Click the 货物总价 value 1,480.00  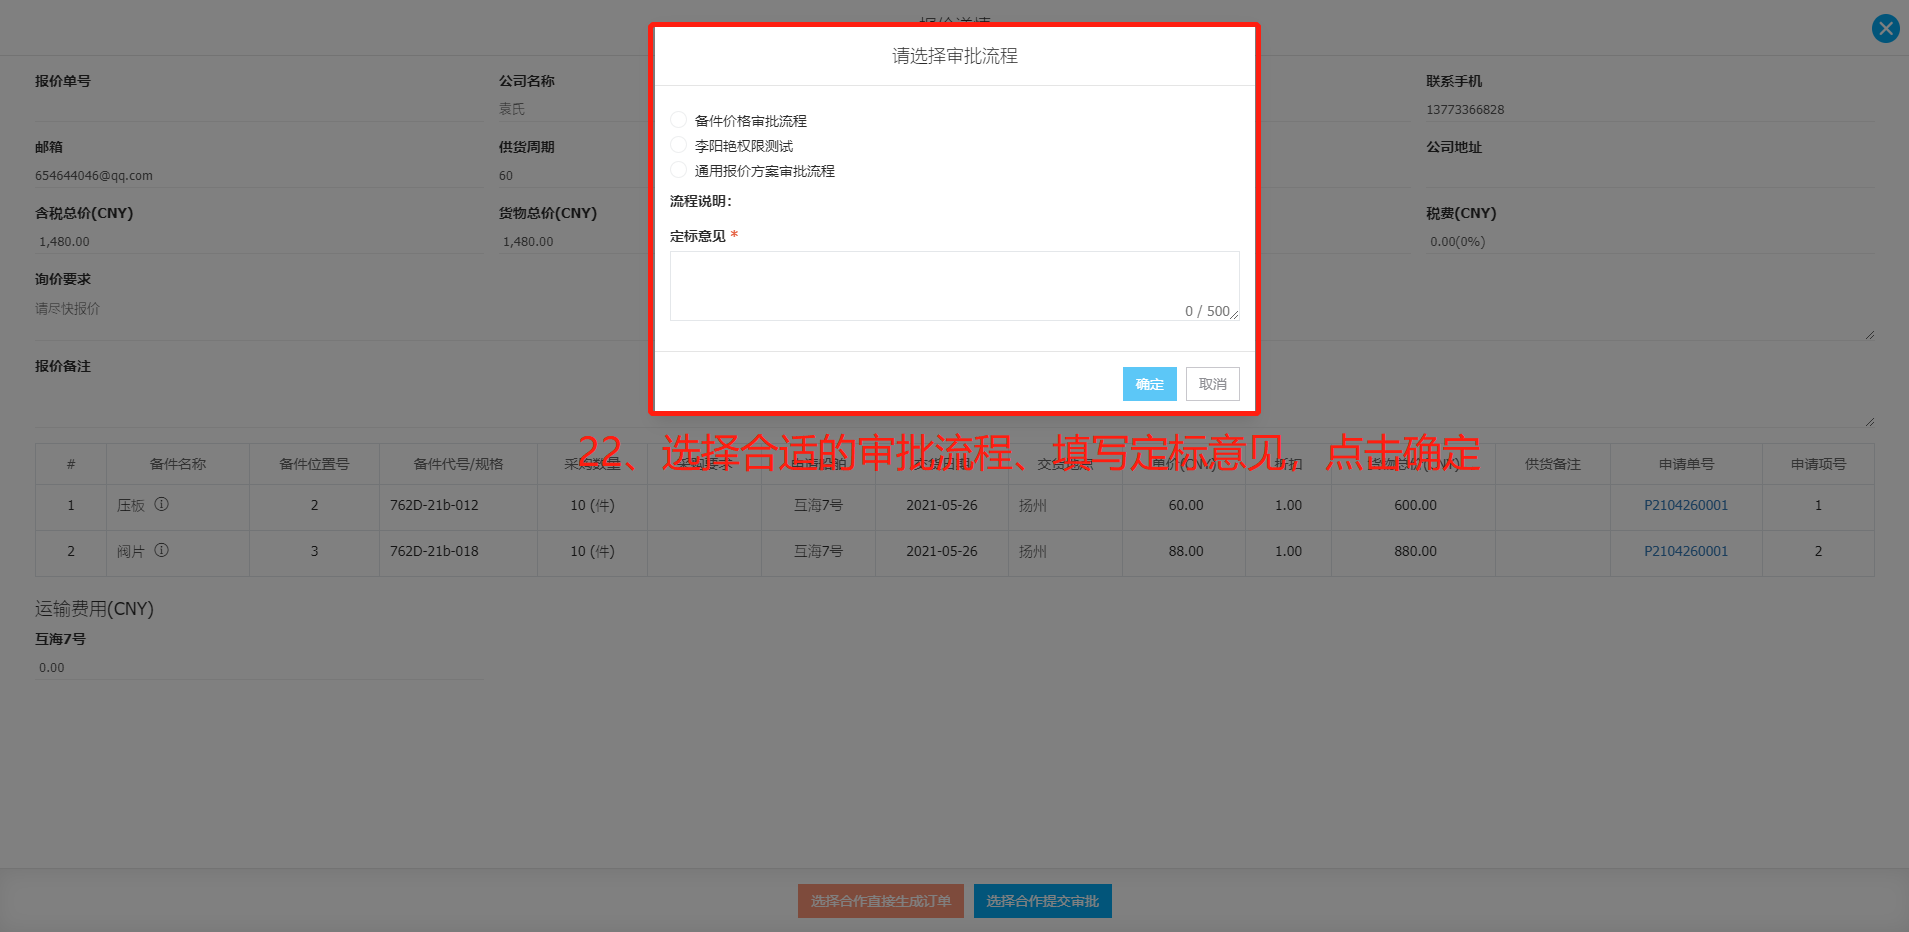tap(528, 241)
